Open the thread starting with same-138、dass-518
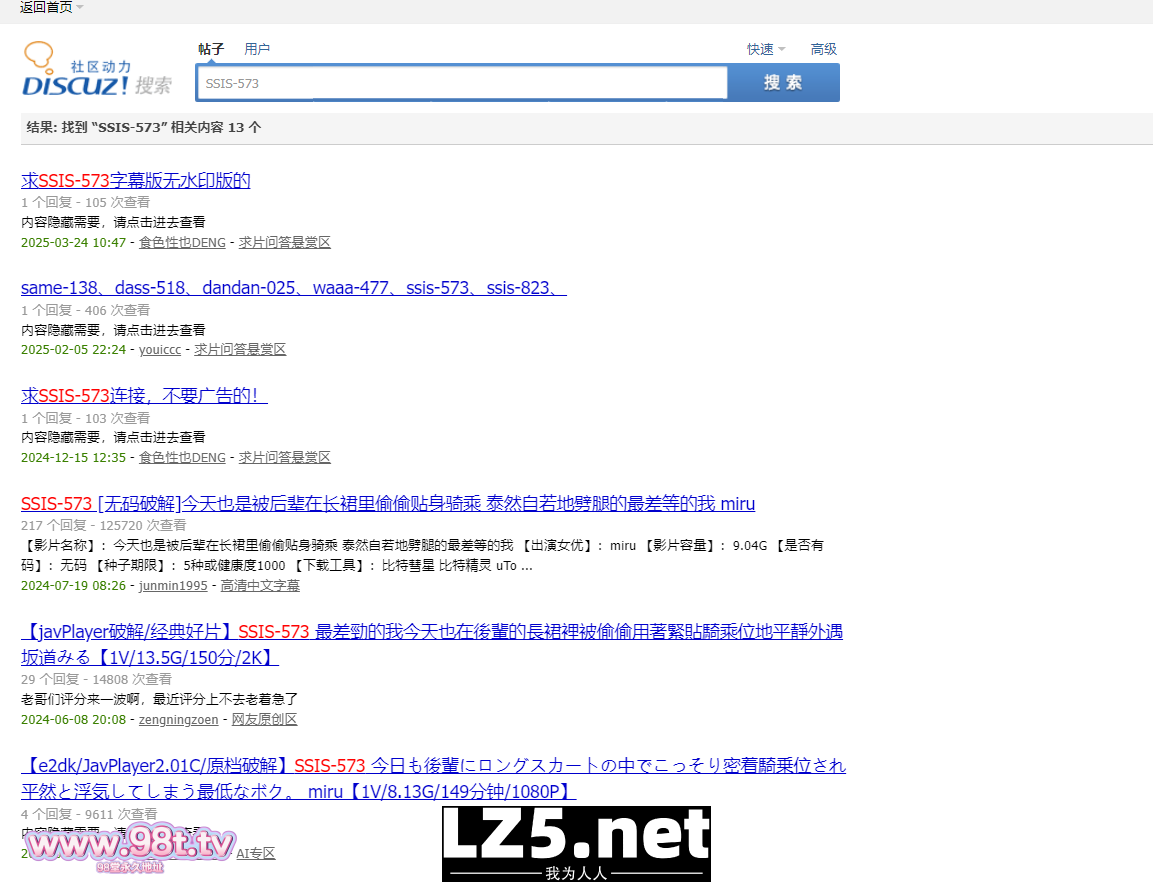The image size is (1153, 882). tap(293, 288)
